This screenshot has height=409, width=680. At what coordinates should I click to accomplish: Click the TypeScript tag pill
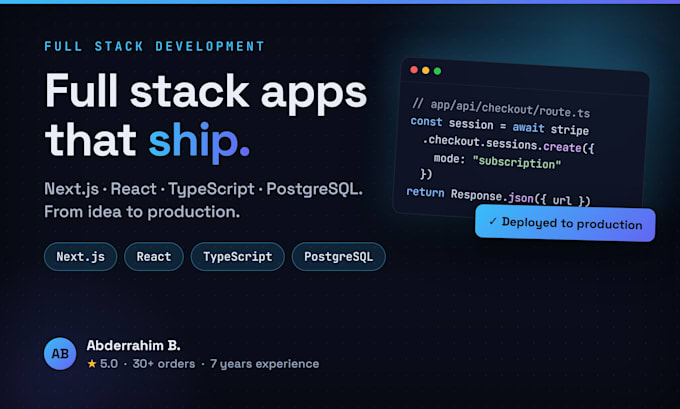click(238, 256)
